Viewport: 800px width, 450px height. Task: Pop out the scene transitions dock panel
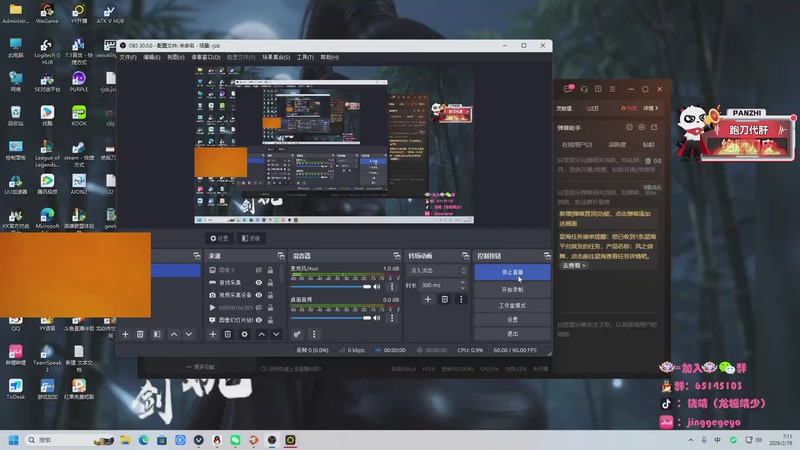[x=465, y=256]
